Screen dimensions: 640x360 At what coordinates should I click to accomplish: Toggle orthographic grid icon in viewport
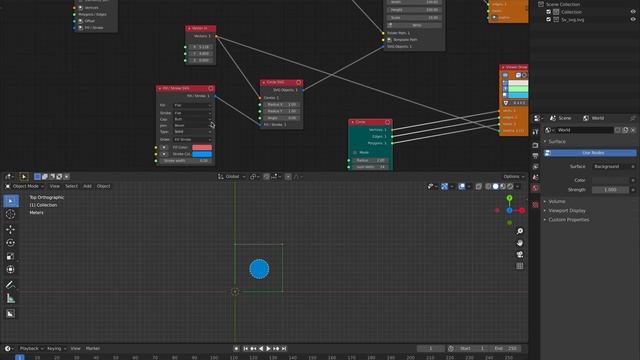[520, 266]
